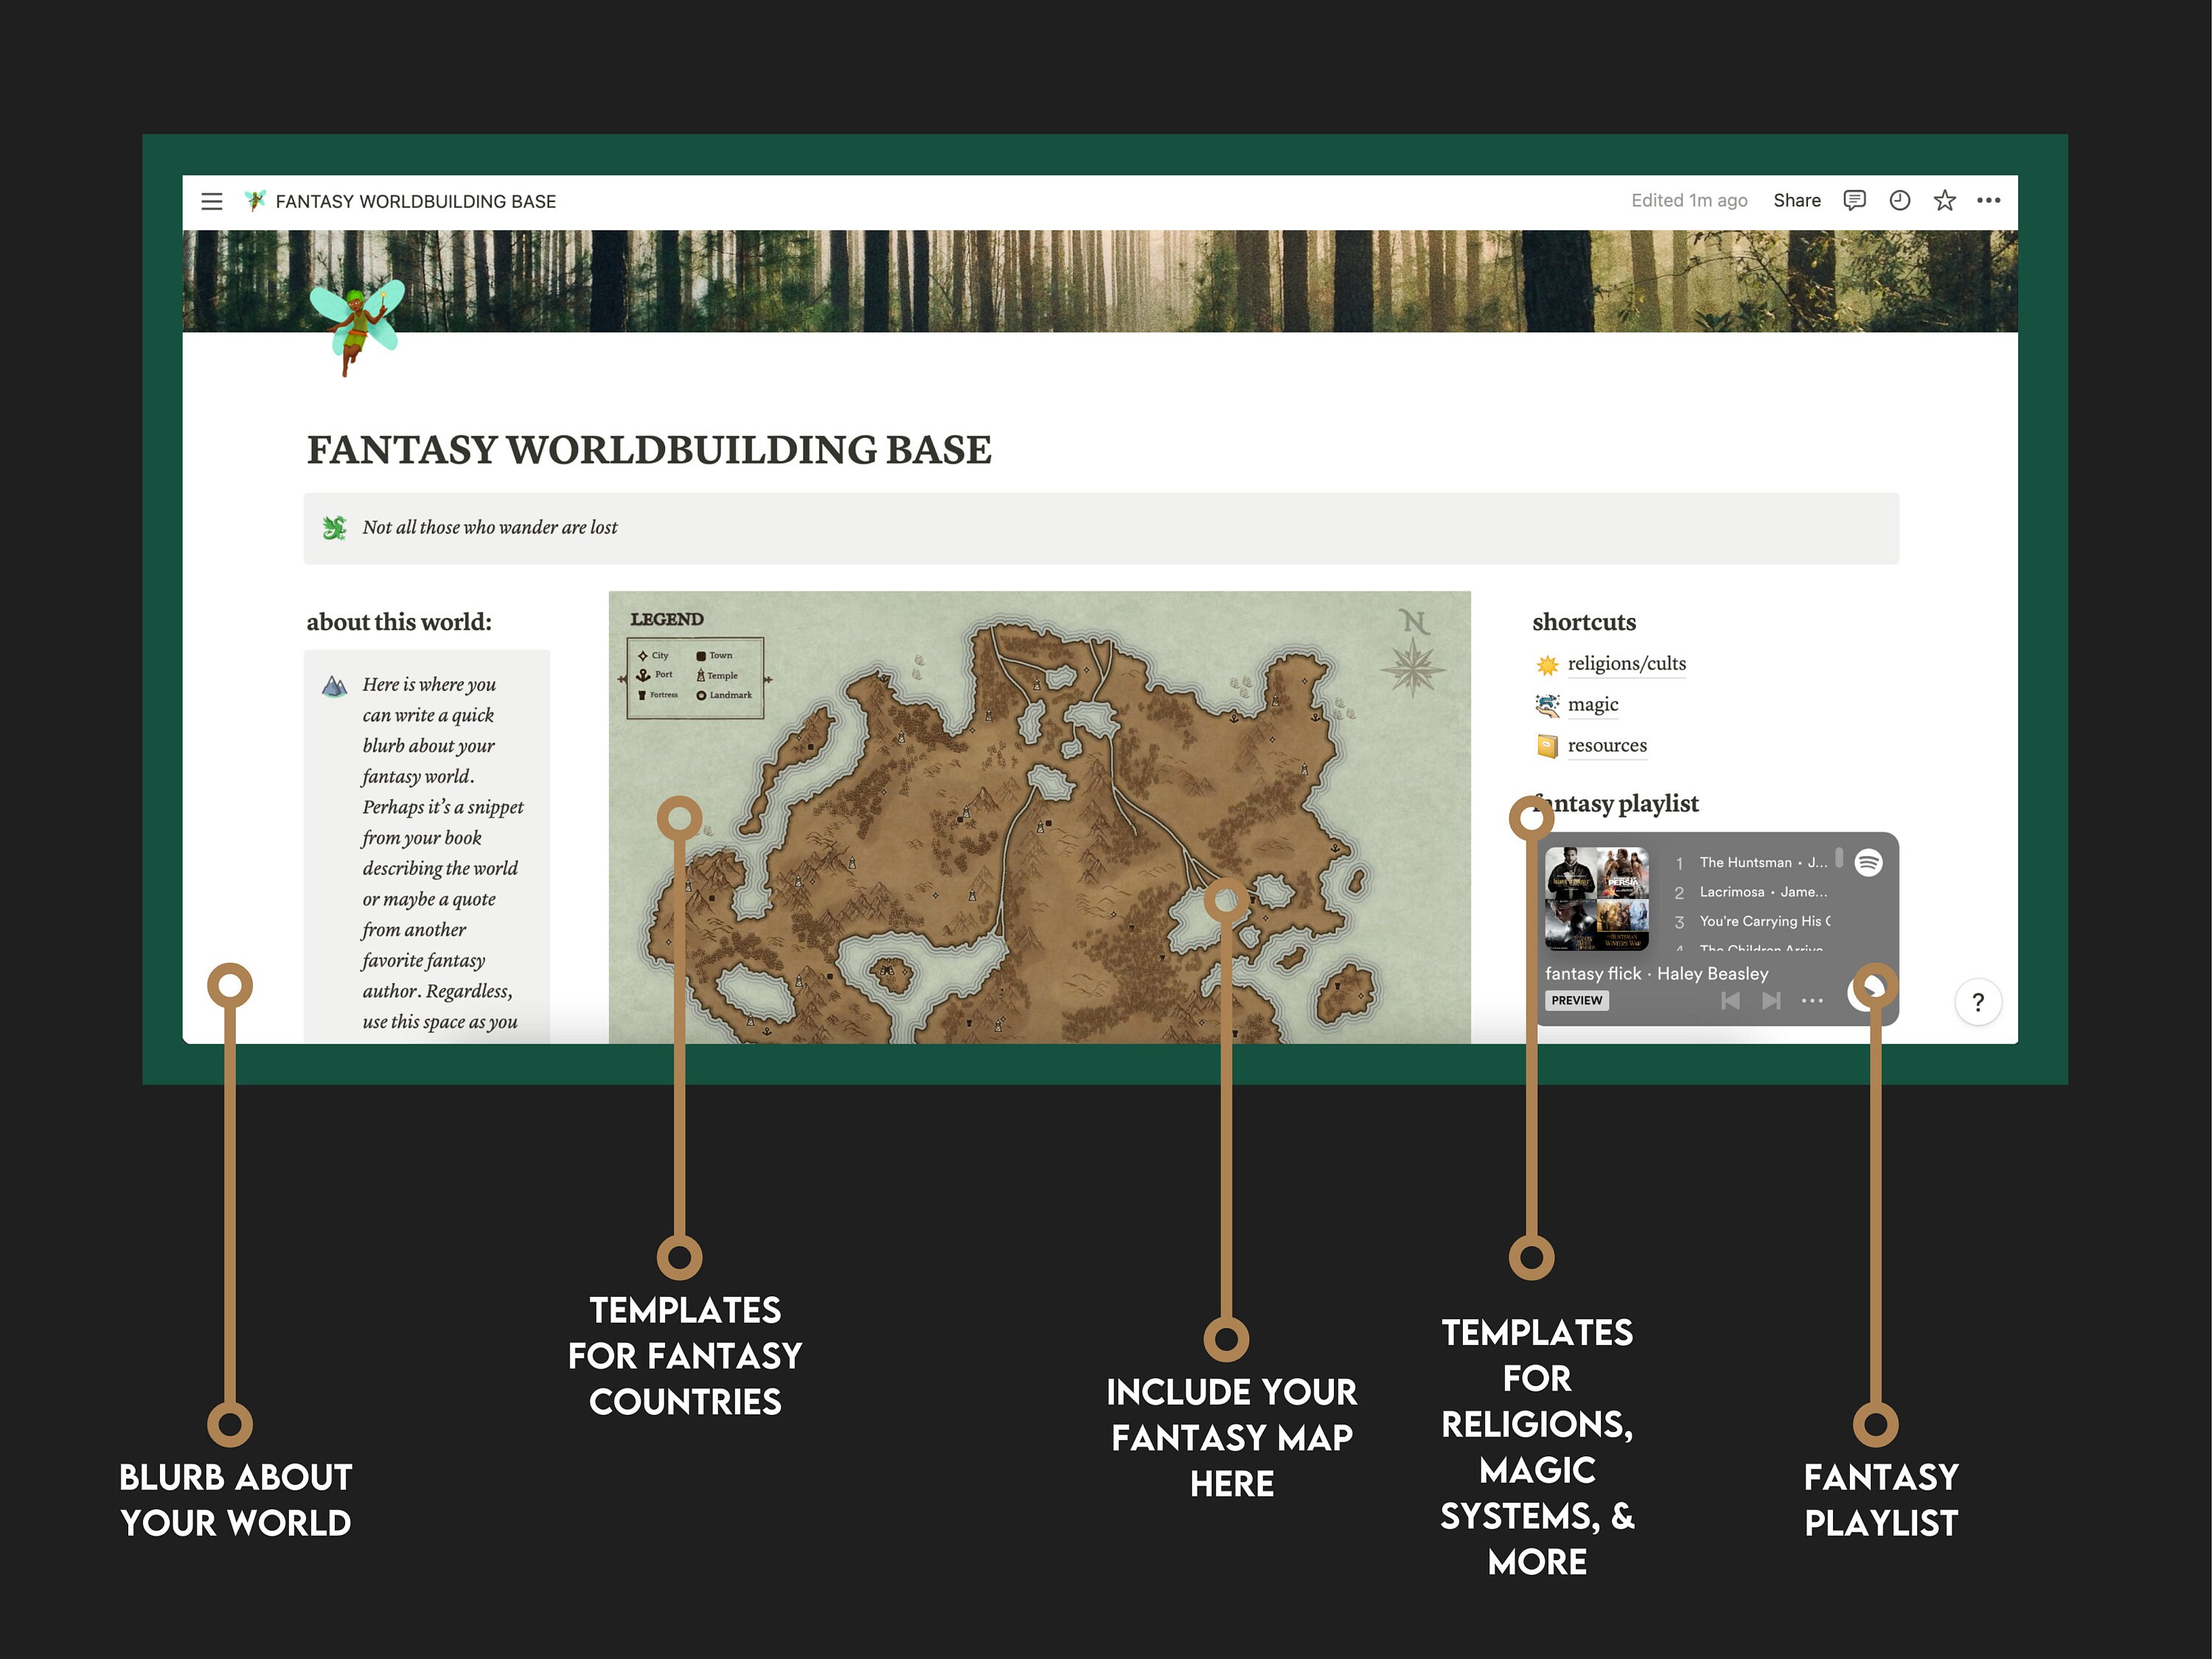Viewport: 2212px width, 1659px height.
Task: Skip to next track in Spotify widget
Action: [1771, 1000]
